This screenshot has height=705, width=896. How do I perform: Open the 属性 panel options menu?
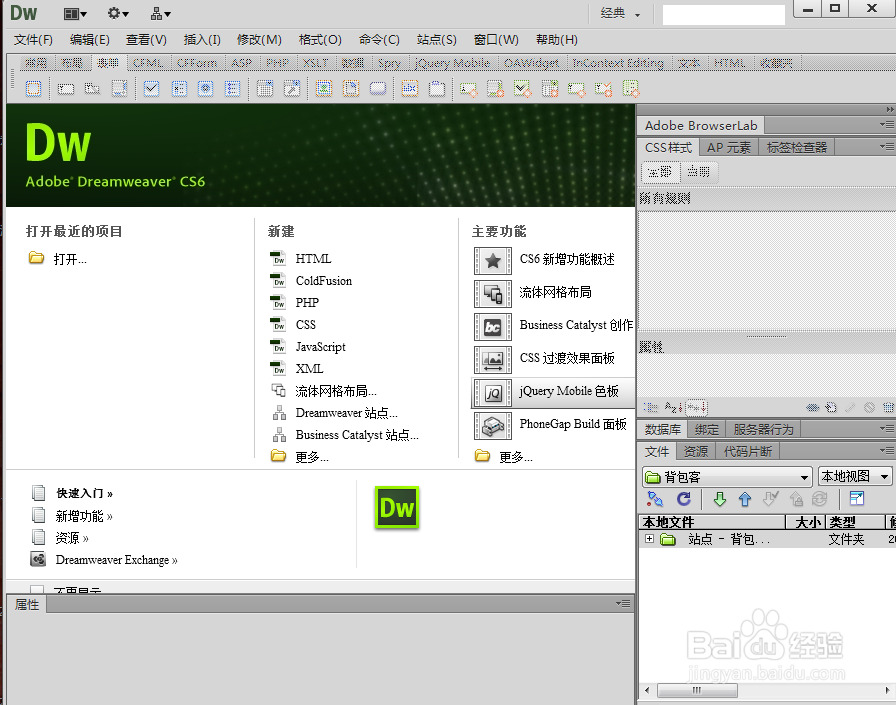pos(623,603)
